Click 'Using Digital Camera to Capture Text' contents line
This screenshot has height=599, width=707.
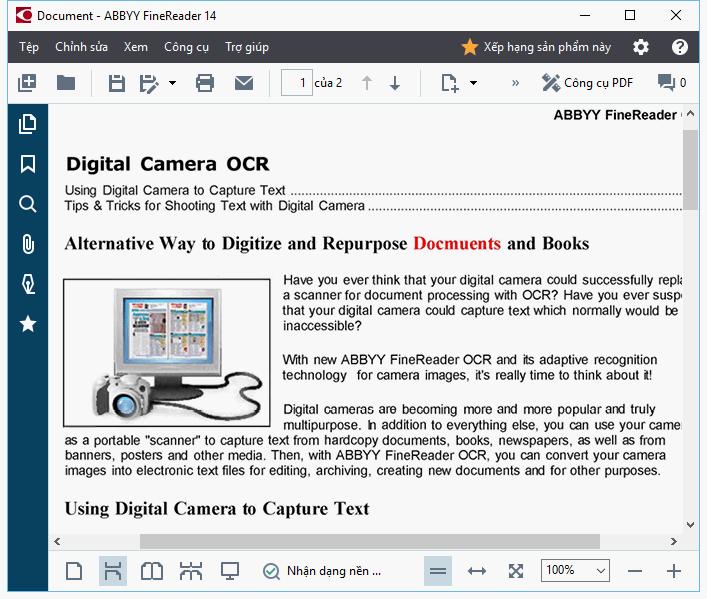(x=372, y=190)
